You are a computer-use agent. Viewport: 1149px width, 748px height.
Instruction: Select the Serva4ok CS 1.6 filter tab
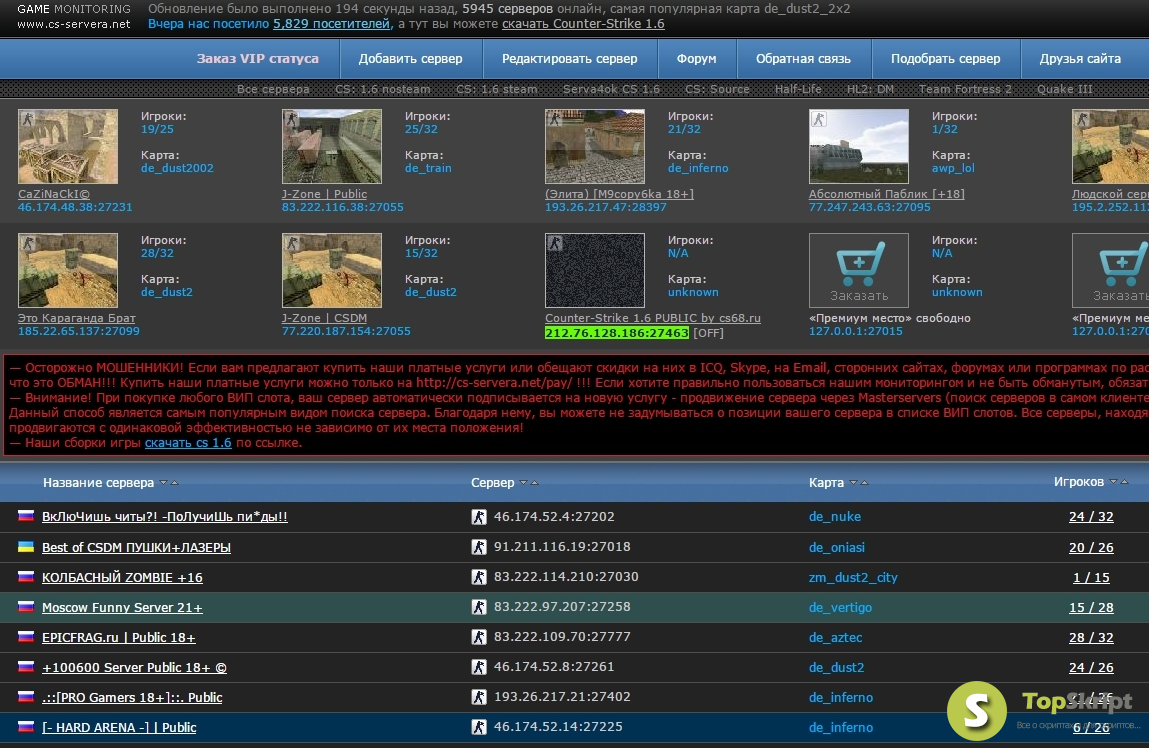(x=611, y=89)
